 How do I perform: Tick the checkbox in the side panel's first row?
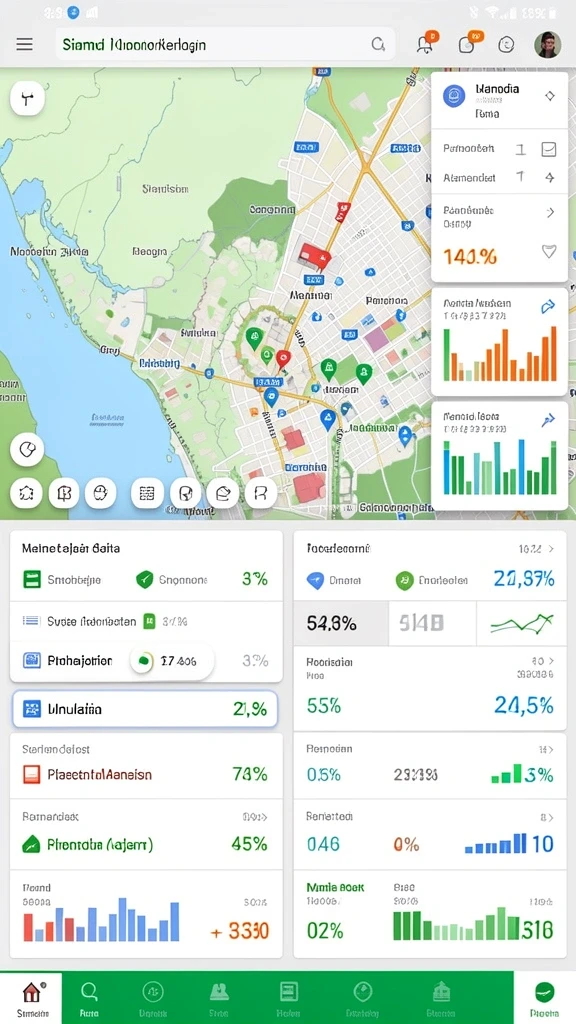click(549, 150)
